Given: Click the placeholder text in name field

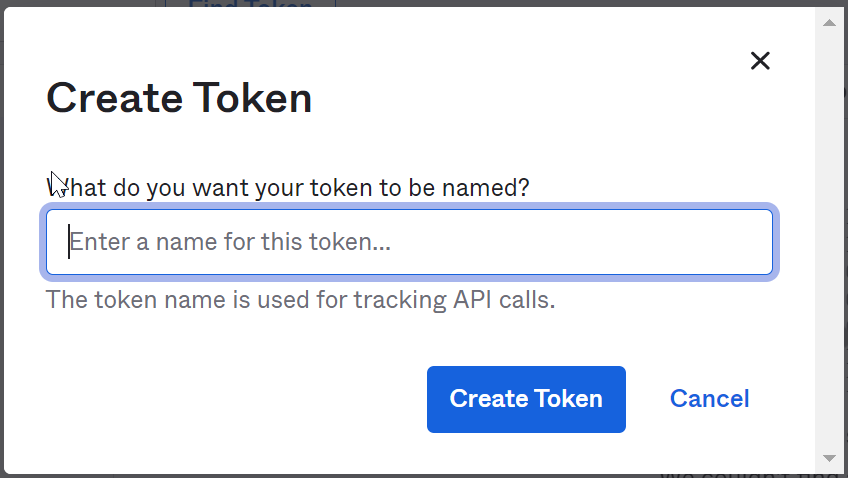Looking at the screenshot, I should (x=229, y=242).
